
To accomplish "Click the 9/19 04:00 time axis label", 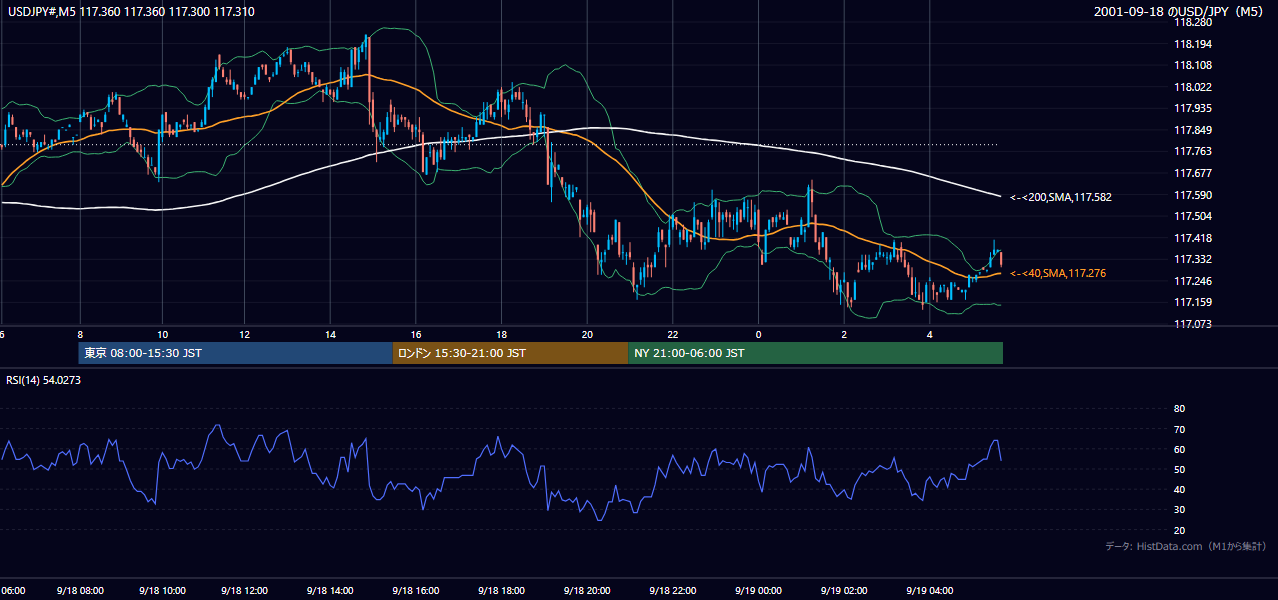I will (930, 591).
